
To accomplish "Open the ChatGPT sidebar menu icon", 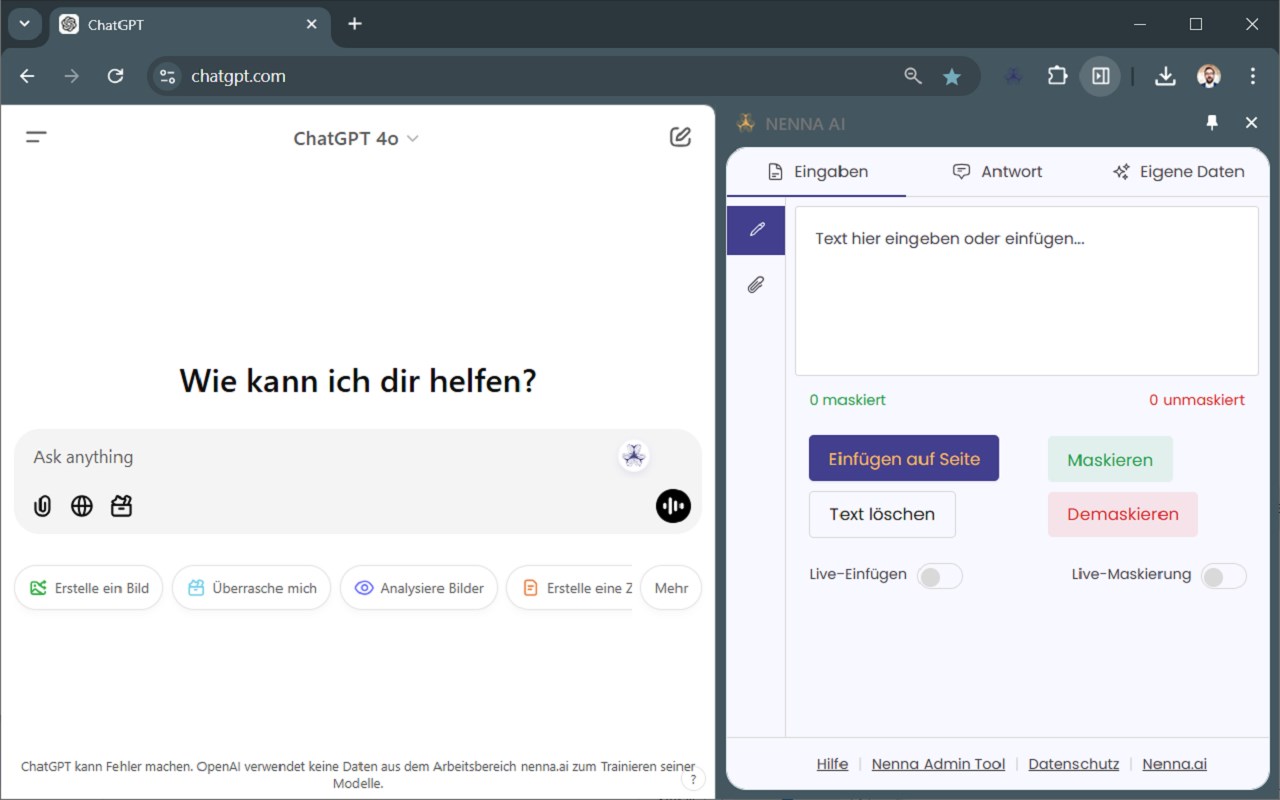I will 37,138.
